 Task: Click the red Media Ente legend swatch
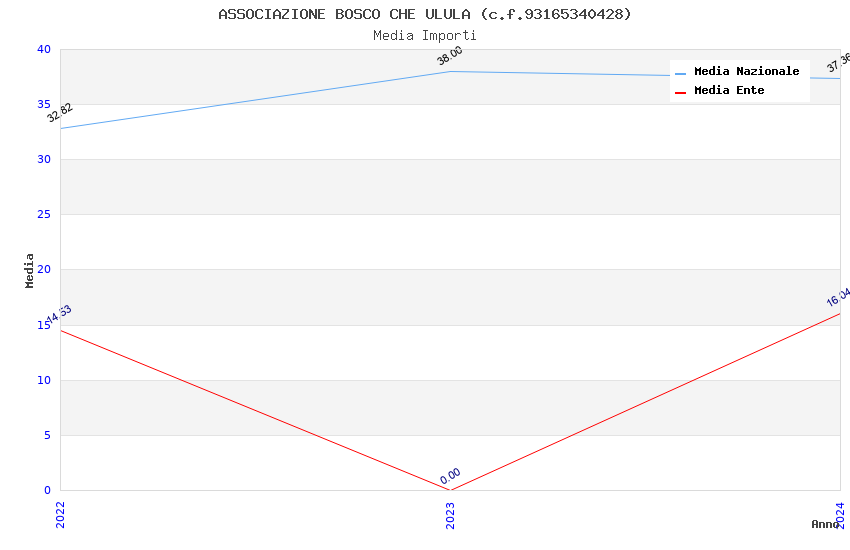click(680, 93)
